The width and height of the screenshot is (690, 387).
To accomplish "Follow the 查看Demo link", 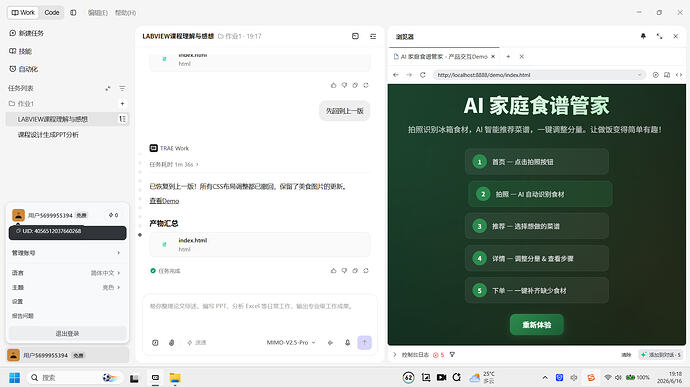I will coord(164,201).
